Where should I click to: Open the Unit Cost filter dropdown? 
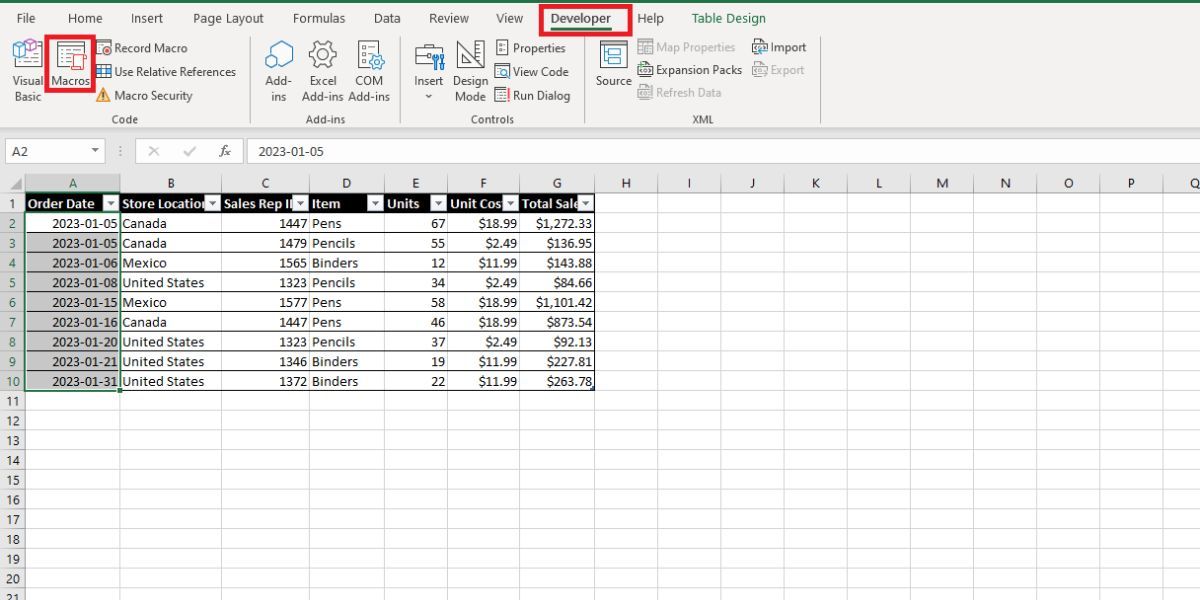coord(510,203)
